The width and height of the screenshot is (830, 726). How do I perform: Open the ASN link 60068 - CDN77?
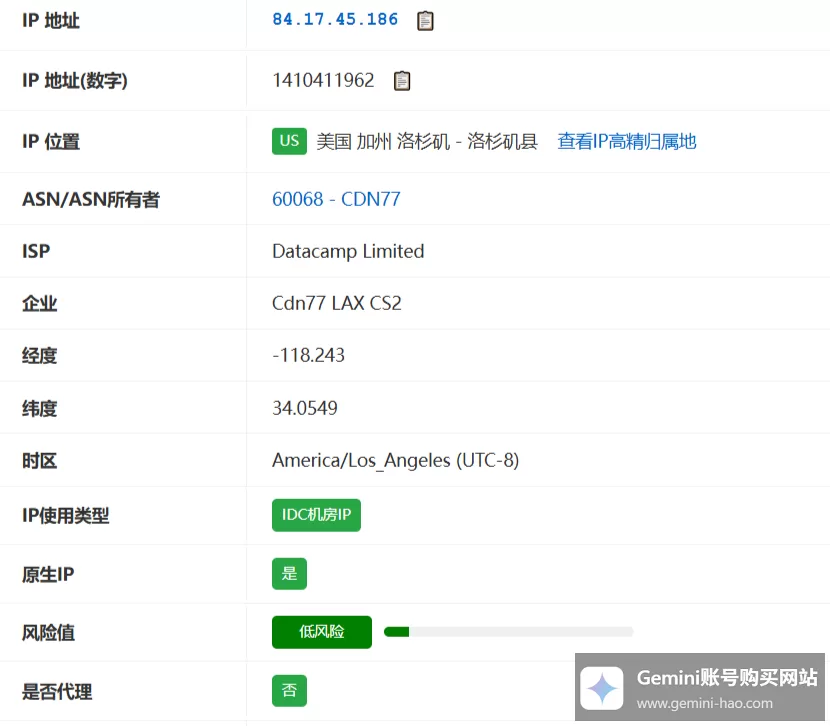tap(336, 199)
